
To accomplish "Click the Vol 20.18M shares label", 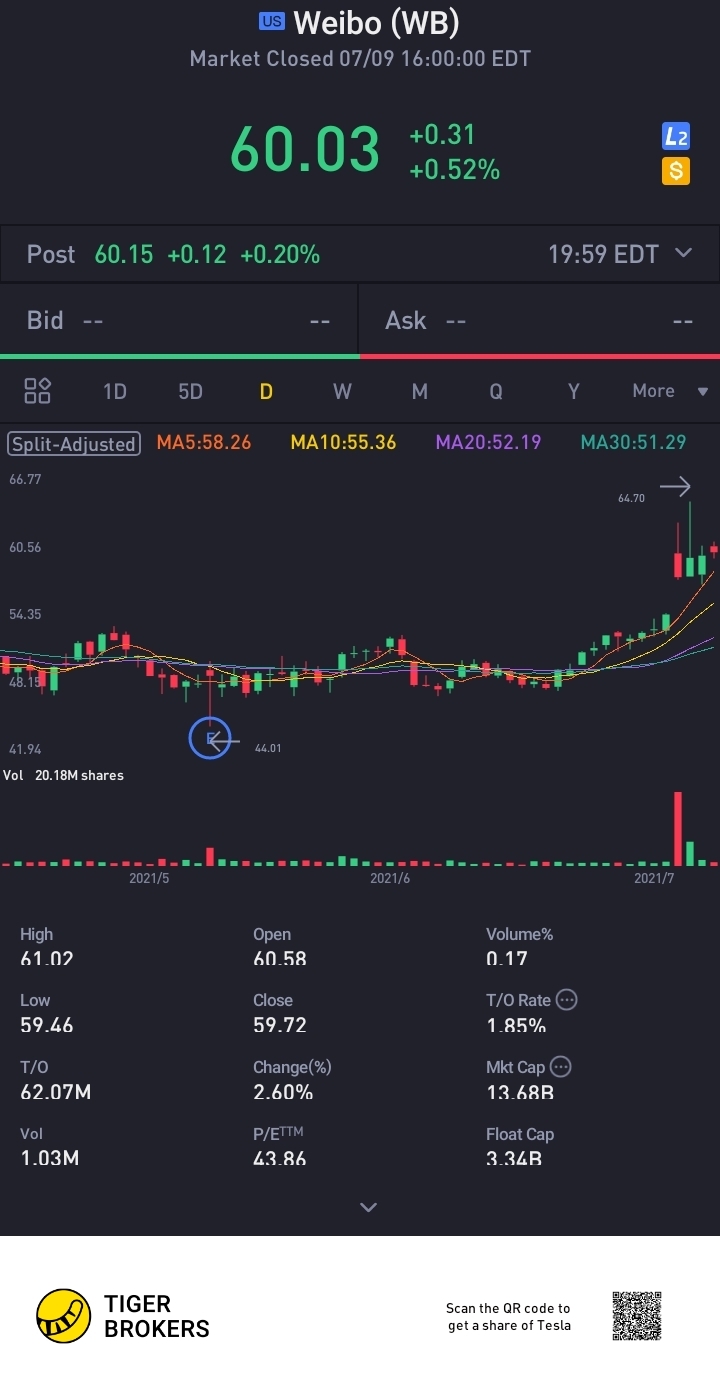I will click(64, 775).
